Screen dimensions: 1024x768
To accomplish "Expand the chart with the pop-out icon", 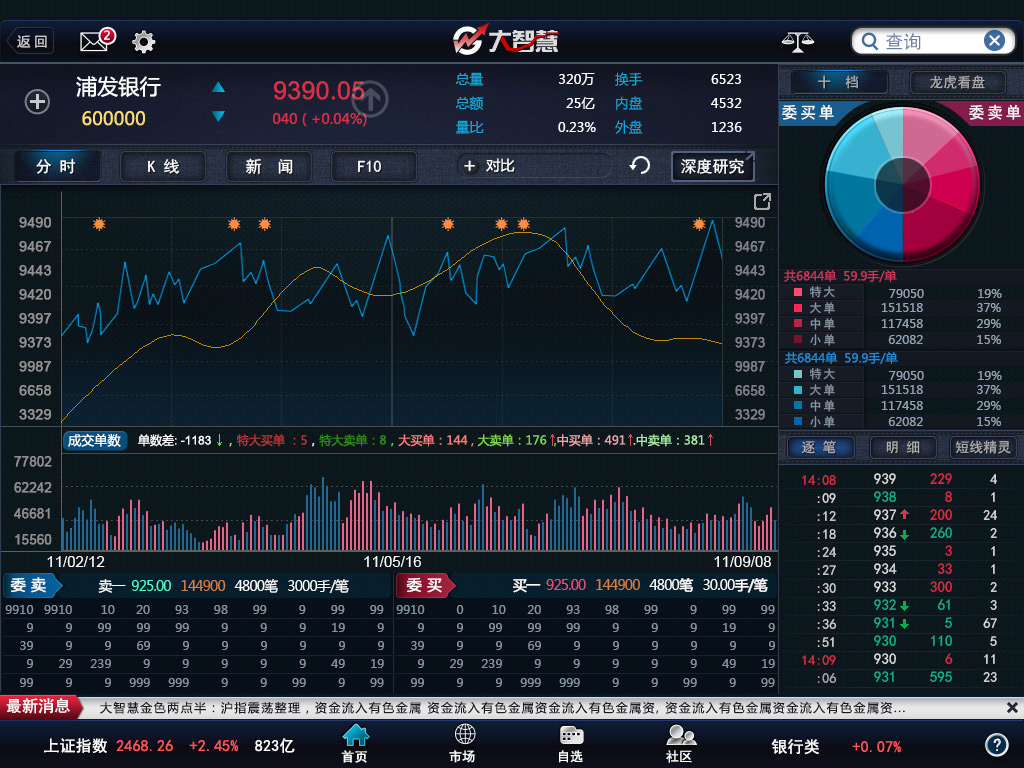I will coord(762,201).
